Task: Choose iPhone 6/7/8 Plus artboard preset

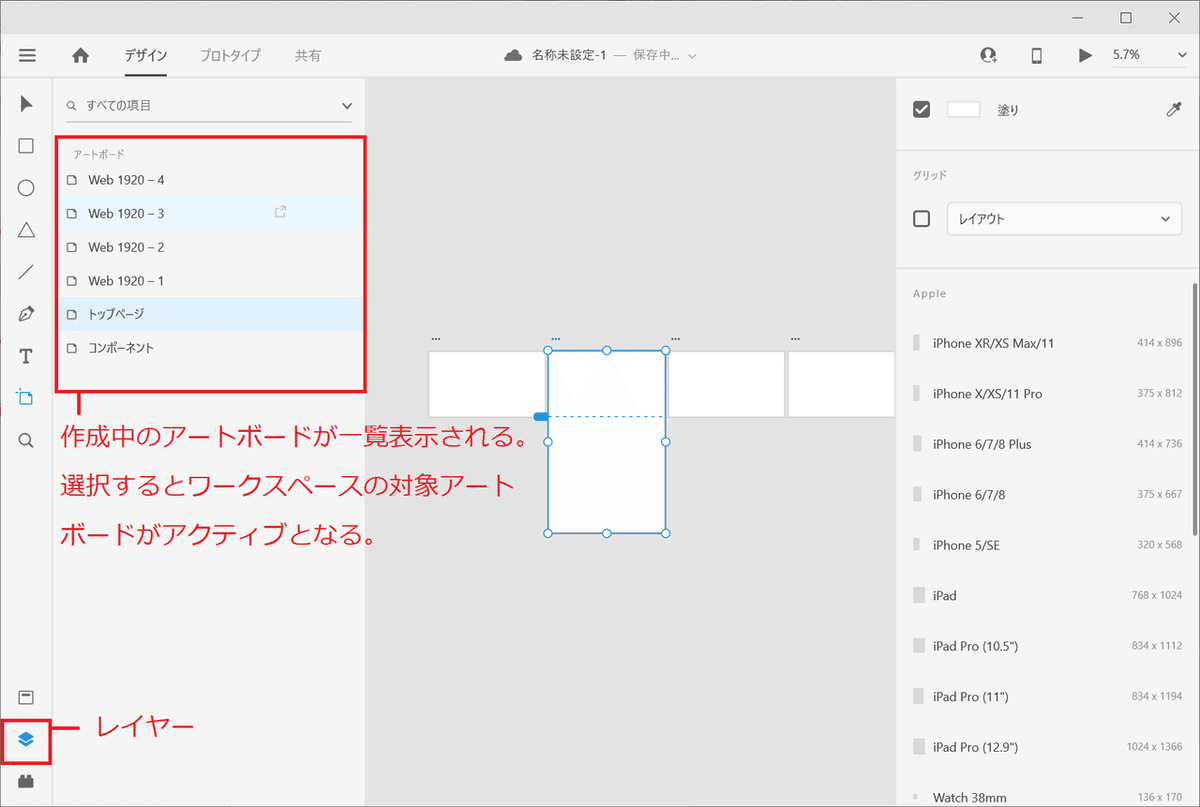Action: click(1047, 444)
